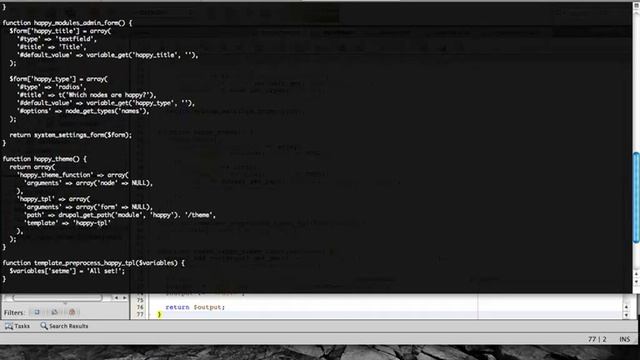
Task: Click the '77 | 2' cursor position indicator
Action: pos(597,339)
